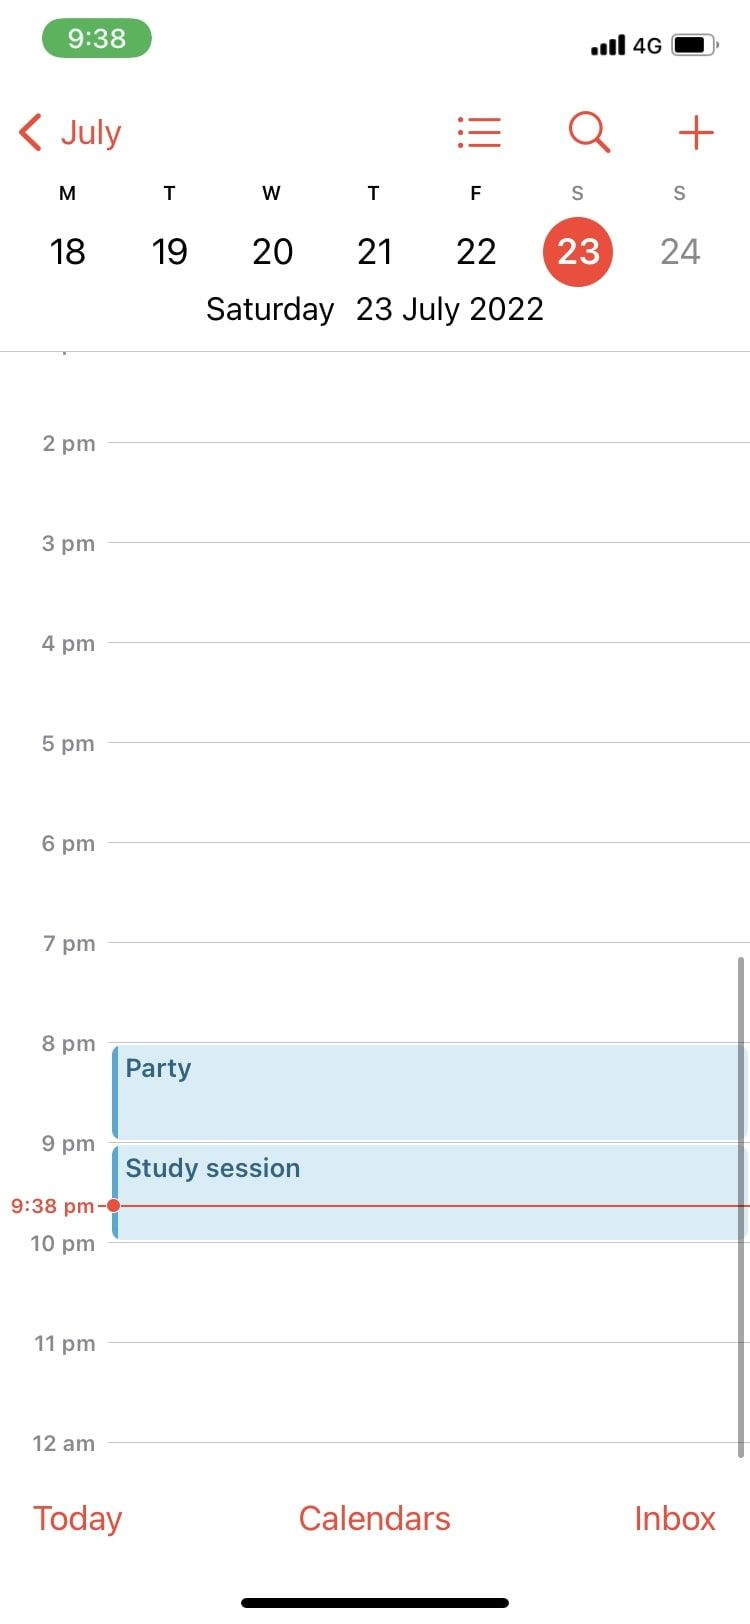Screen dimensions: 750x1624
Task: Jump to Today
Action: click(x=77, y=1518)
